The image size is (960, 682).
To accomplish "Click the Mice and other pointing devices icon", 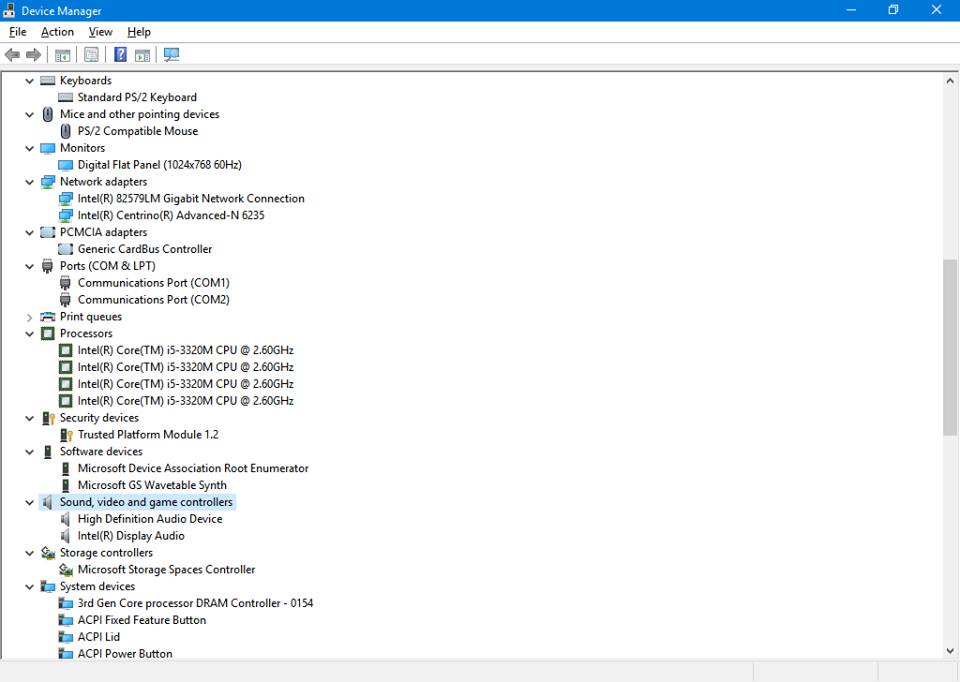I will 48,114.
